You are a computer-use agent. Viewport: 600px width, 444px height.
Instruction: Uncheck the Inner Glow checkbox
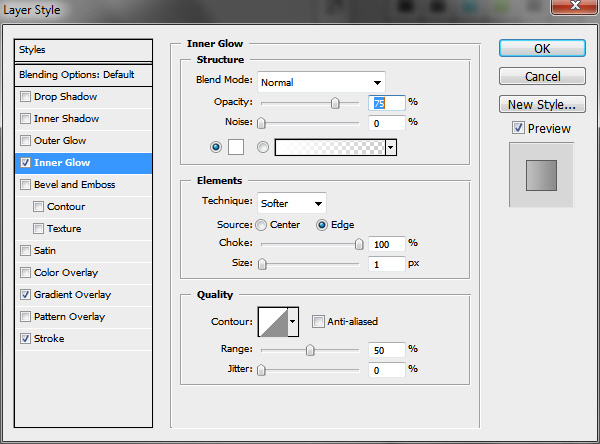[x=25, y=163]
